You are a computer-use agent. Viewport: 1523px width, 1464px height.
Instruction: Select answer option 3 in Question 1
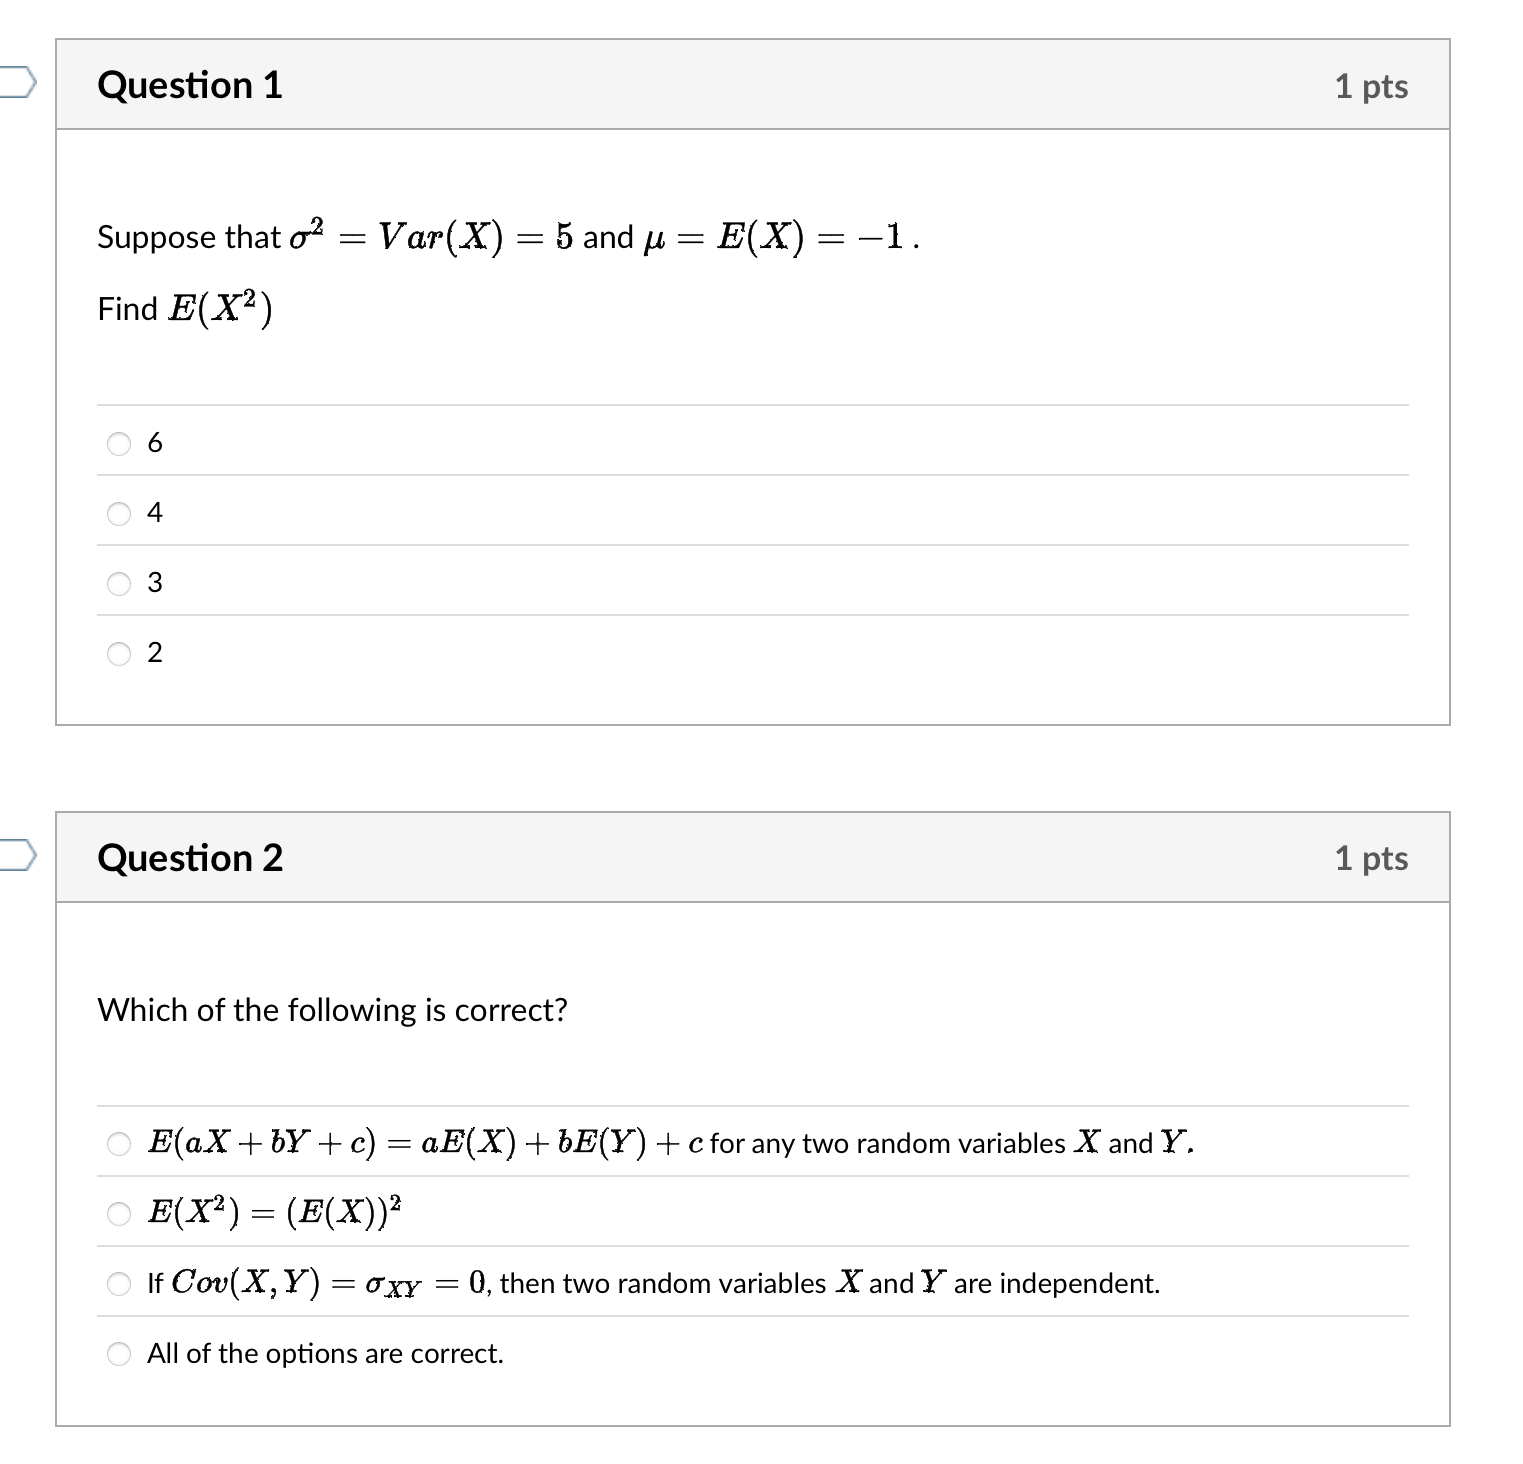click(119, 582)
